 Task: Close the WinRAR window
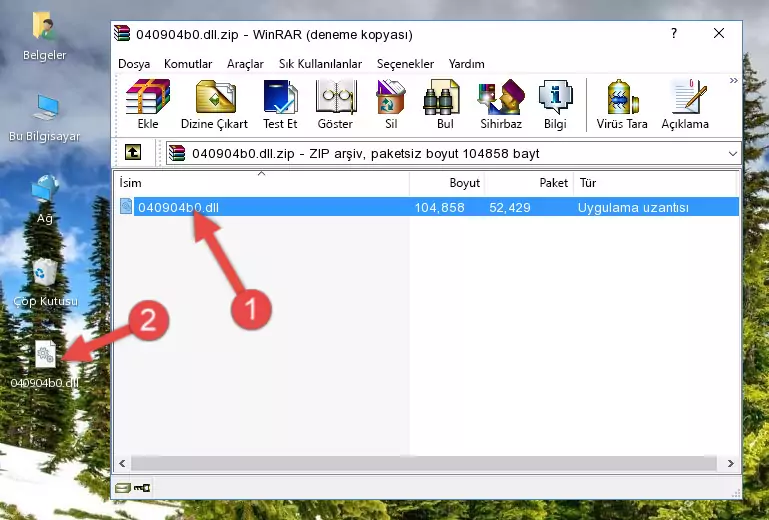pyautogui.click(x=719, y=33)
